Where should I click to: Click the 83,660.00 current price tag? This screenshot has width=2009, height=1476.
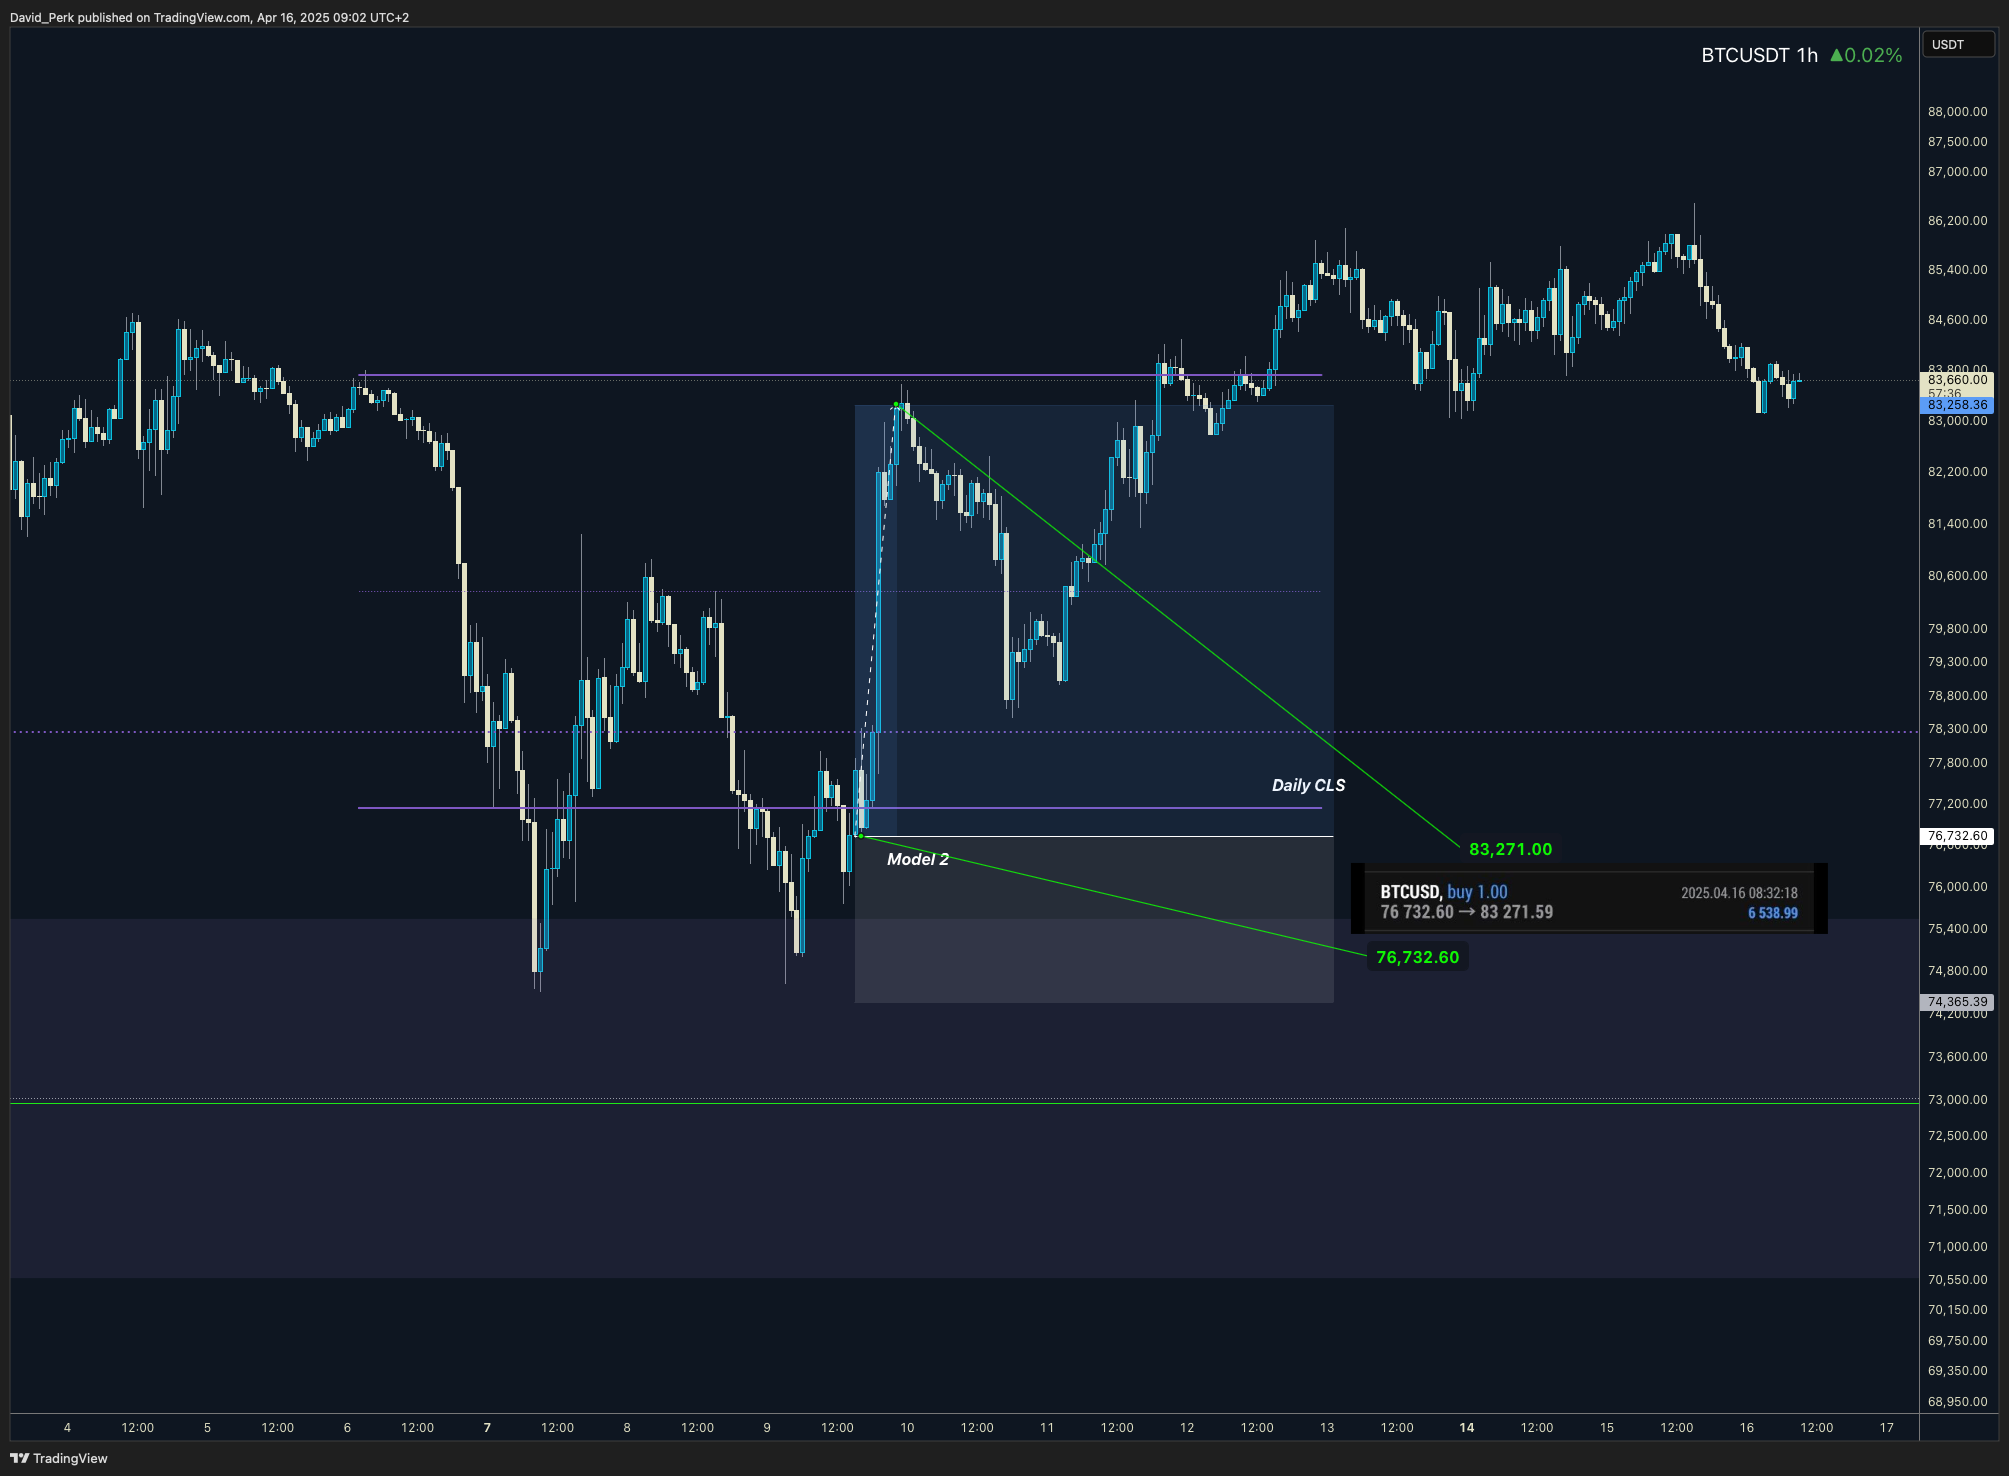point(1957,380)
